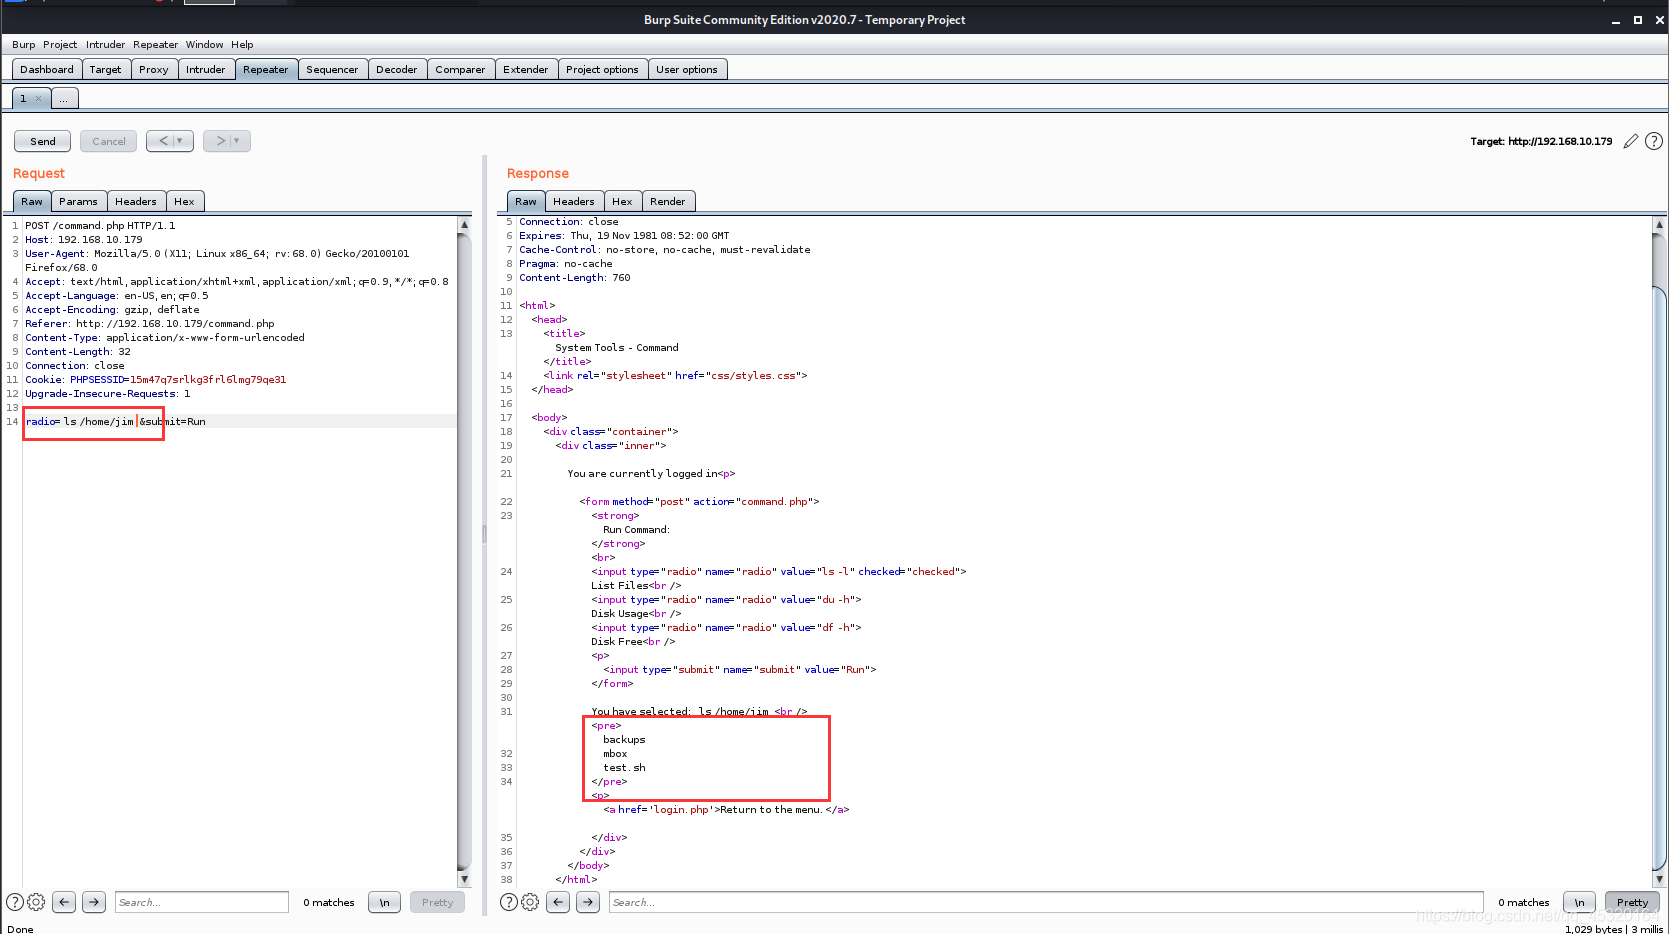Click scroll-up arrow of request pane

tap(464, 225)
